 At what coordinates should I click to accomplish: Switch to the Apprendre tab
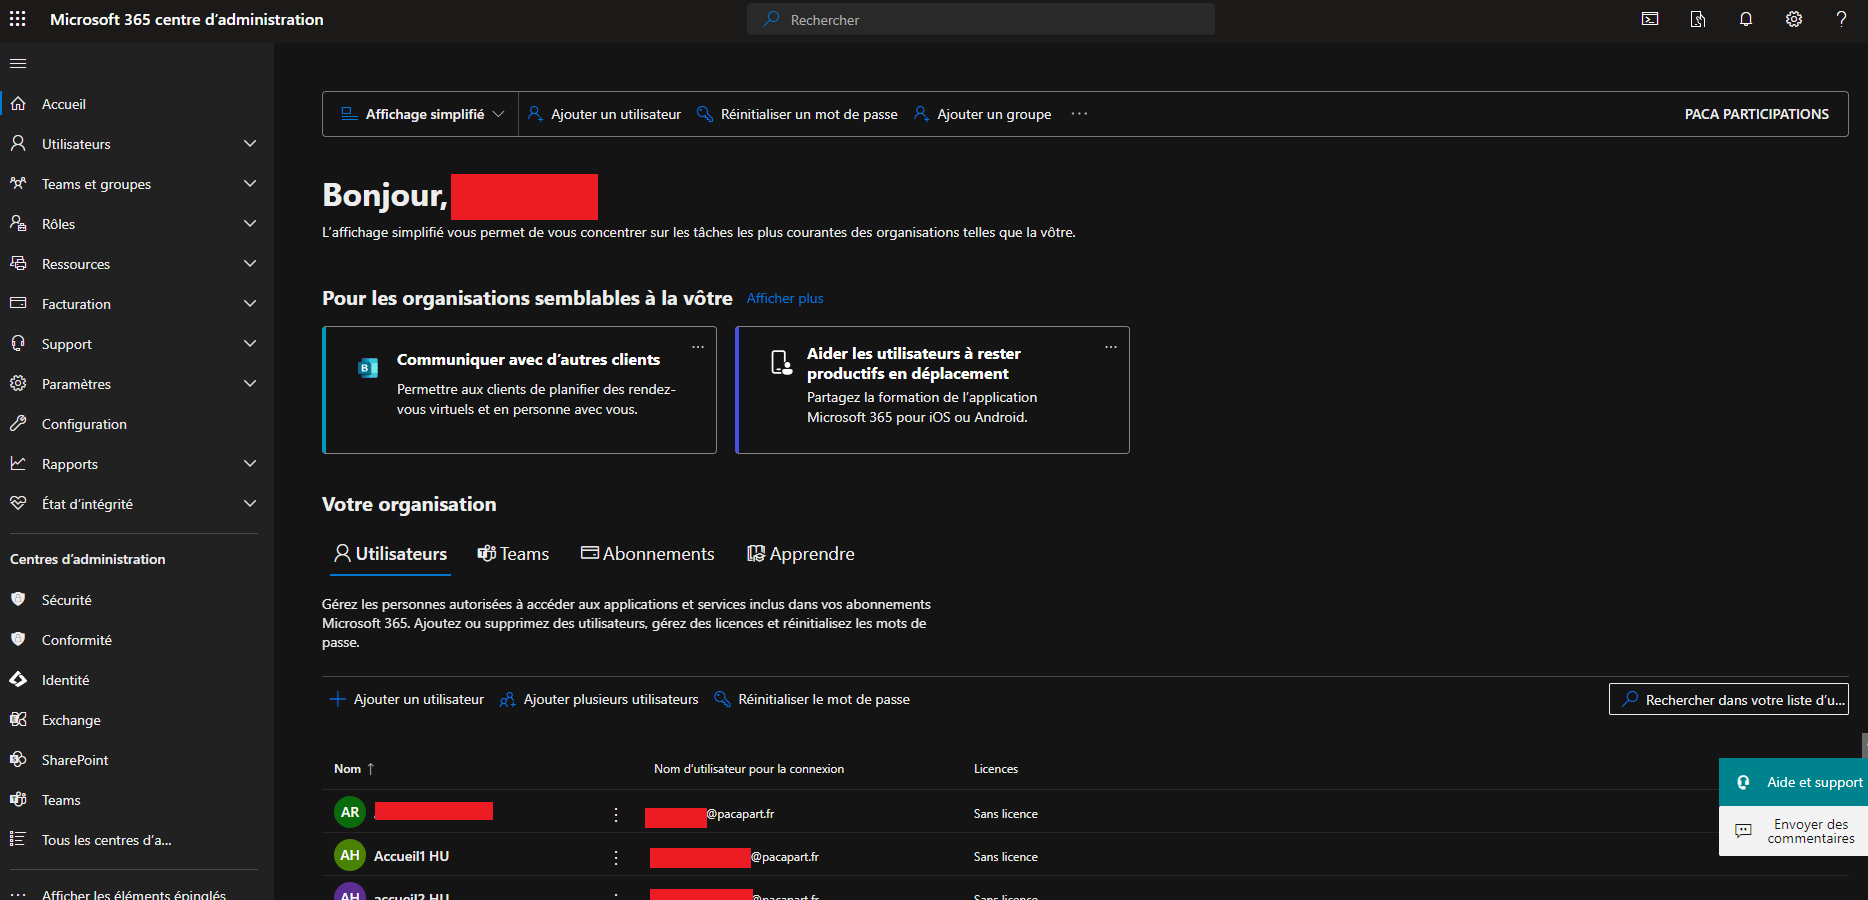(801, 554)
